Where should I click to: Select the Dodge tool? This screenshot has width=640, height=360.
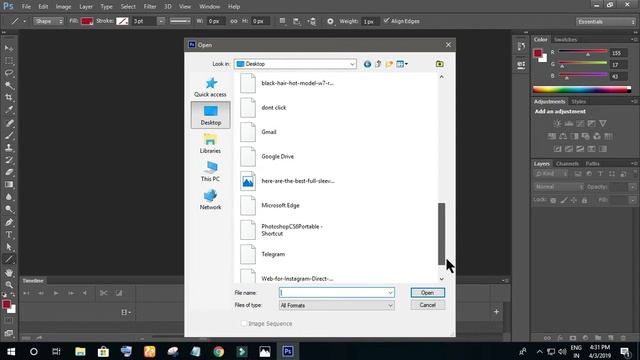coord(9,209)
